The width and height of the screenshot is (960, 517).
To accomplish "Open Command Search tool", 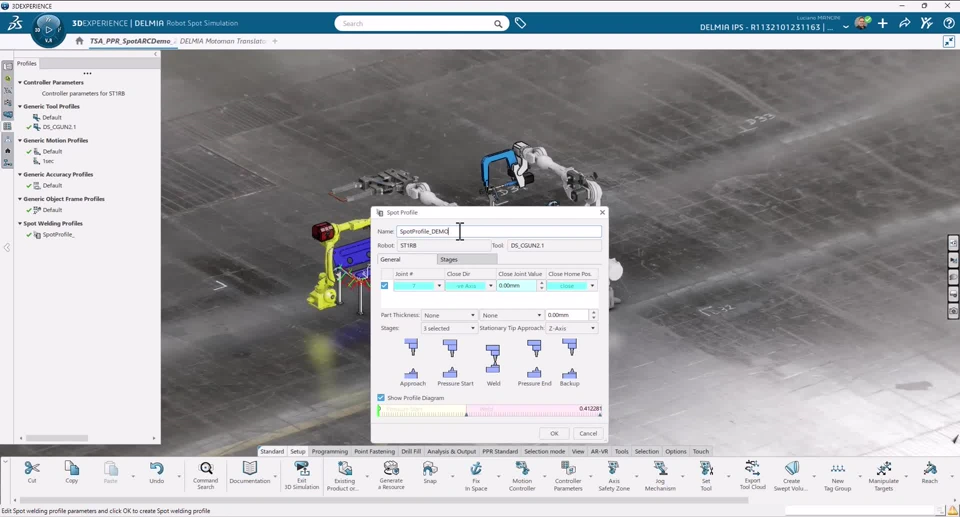I will (x=206, y=469).
